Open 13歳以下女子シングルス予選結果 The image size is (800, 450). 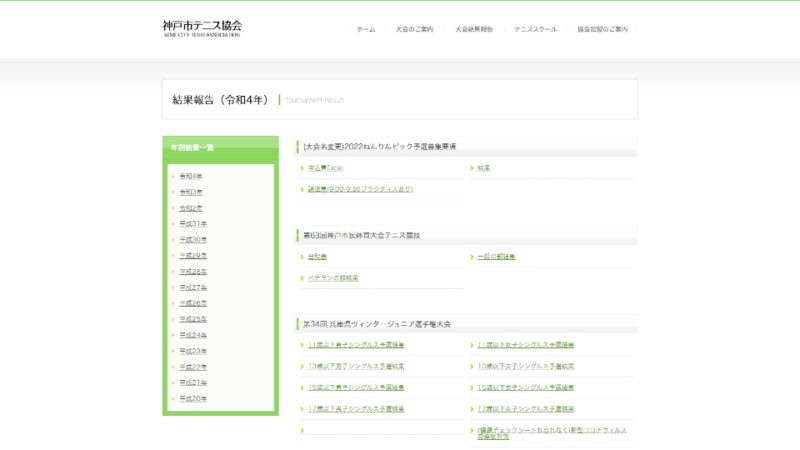526,366
